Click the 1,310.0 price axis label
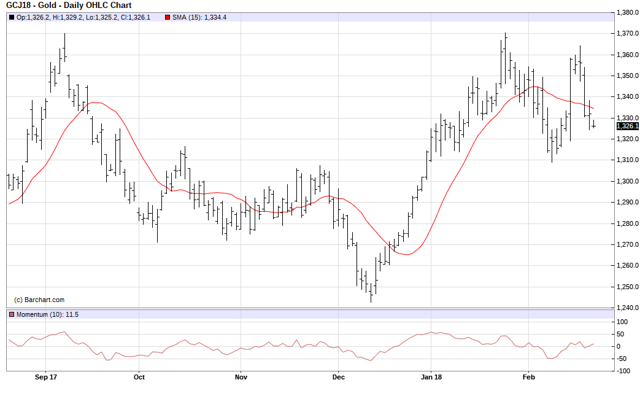The height and width of the screenshot is (396, 640). click(x=628, y=160)
